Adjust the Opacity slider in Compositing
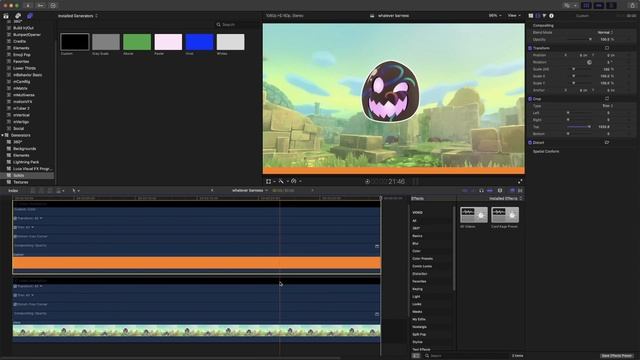The width and height of the screenshot is (640, 360). (x=580, y=39)
